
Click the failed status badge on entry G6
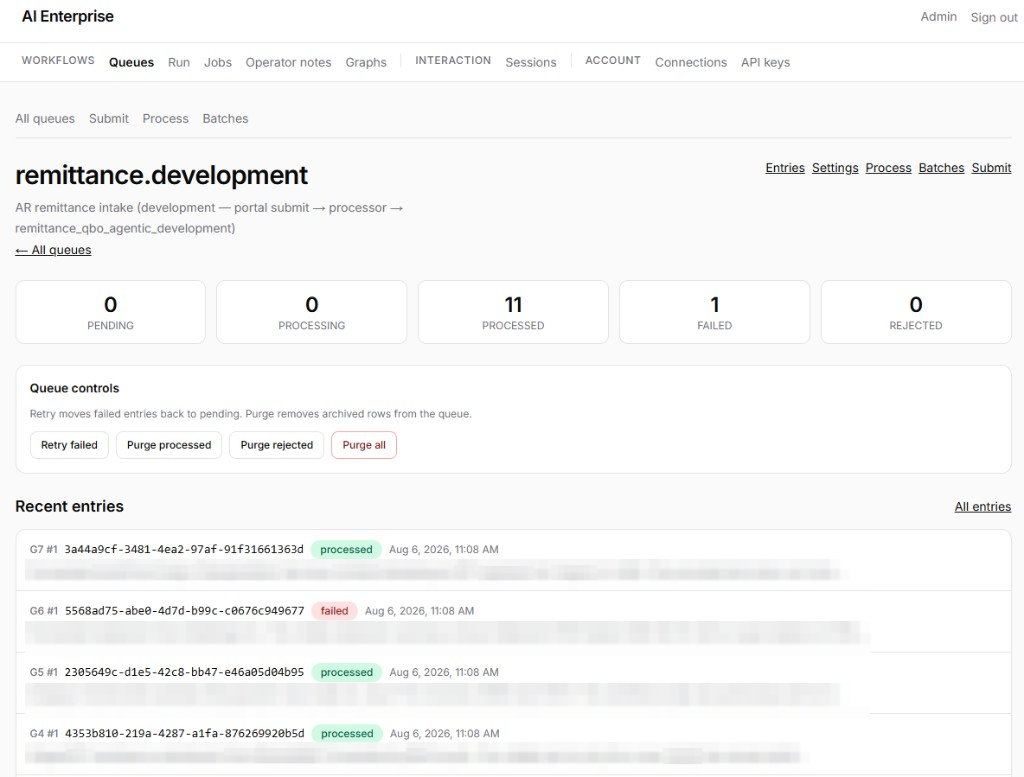(x=334, y=610)
